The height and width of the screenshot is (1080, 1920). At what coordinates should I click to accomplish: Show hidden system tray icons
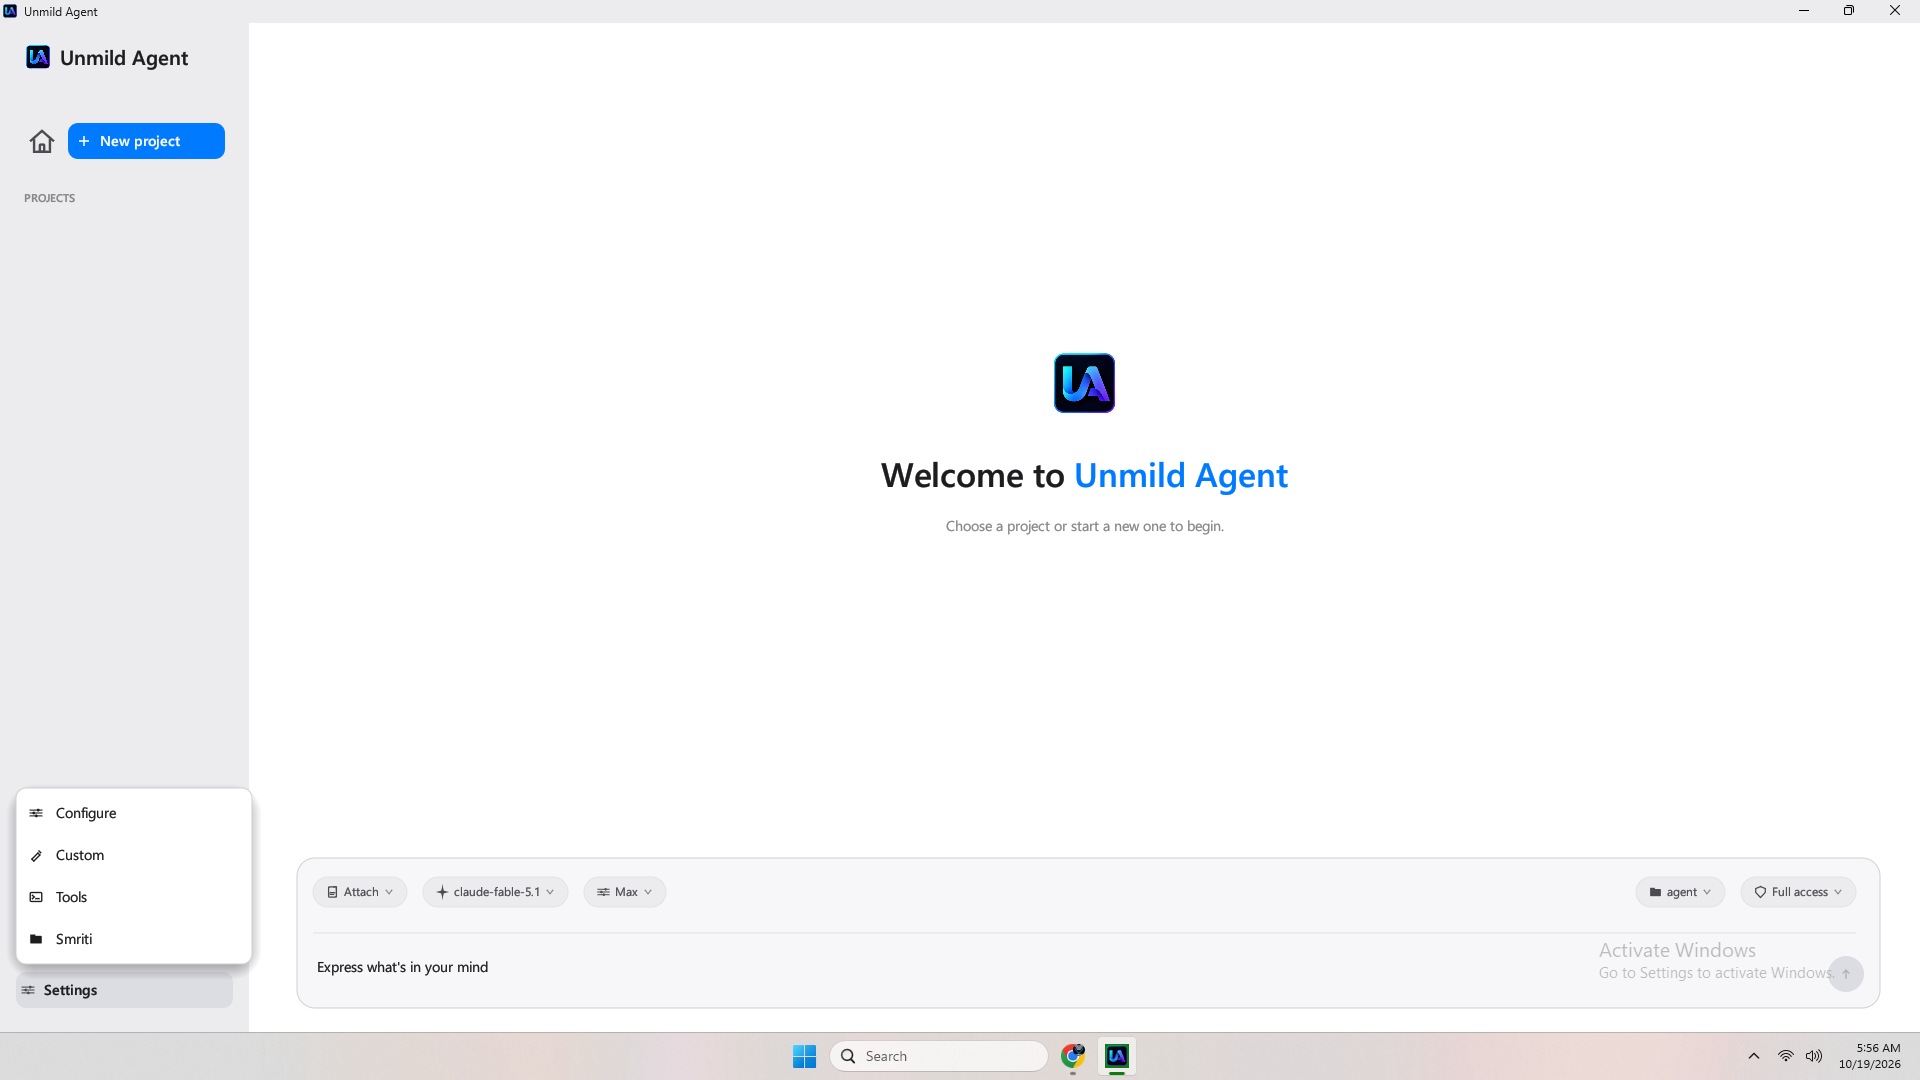[x=1754, y=1056]
